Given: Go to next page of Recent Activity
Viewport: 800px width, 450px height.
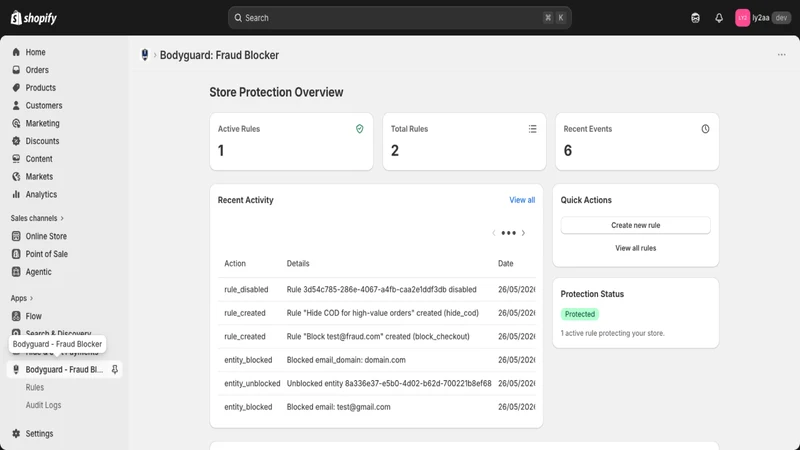Looking at the screenshot, I should tap(523, 233).
